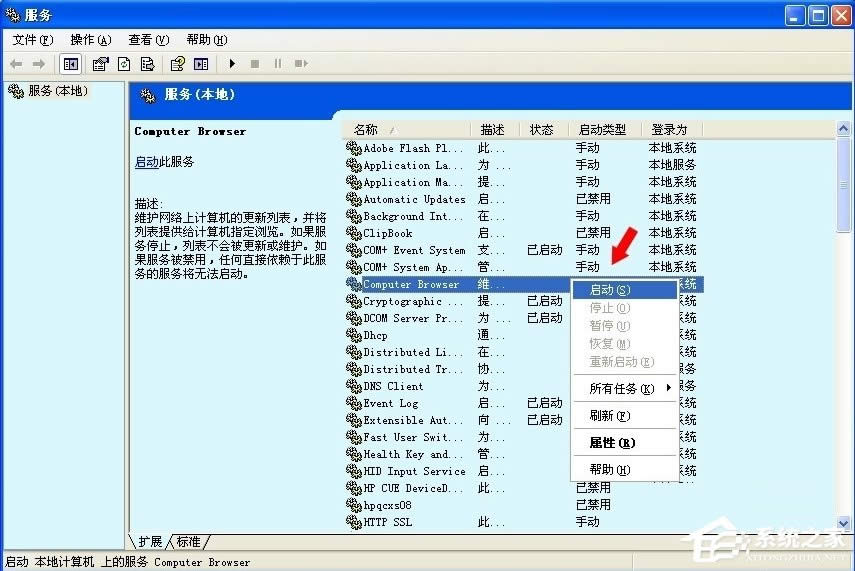This screenshot has width=855, height=571.
Task: Select 服务(本地) in the left tree
Action: [57, 91]
